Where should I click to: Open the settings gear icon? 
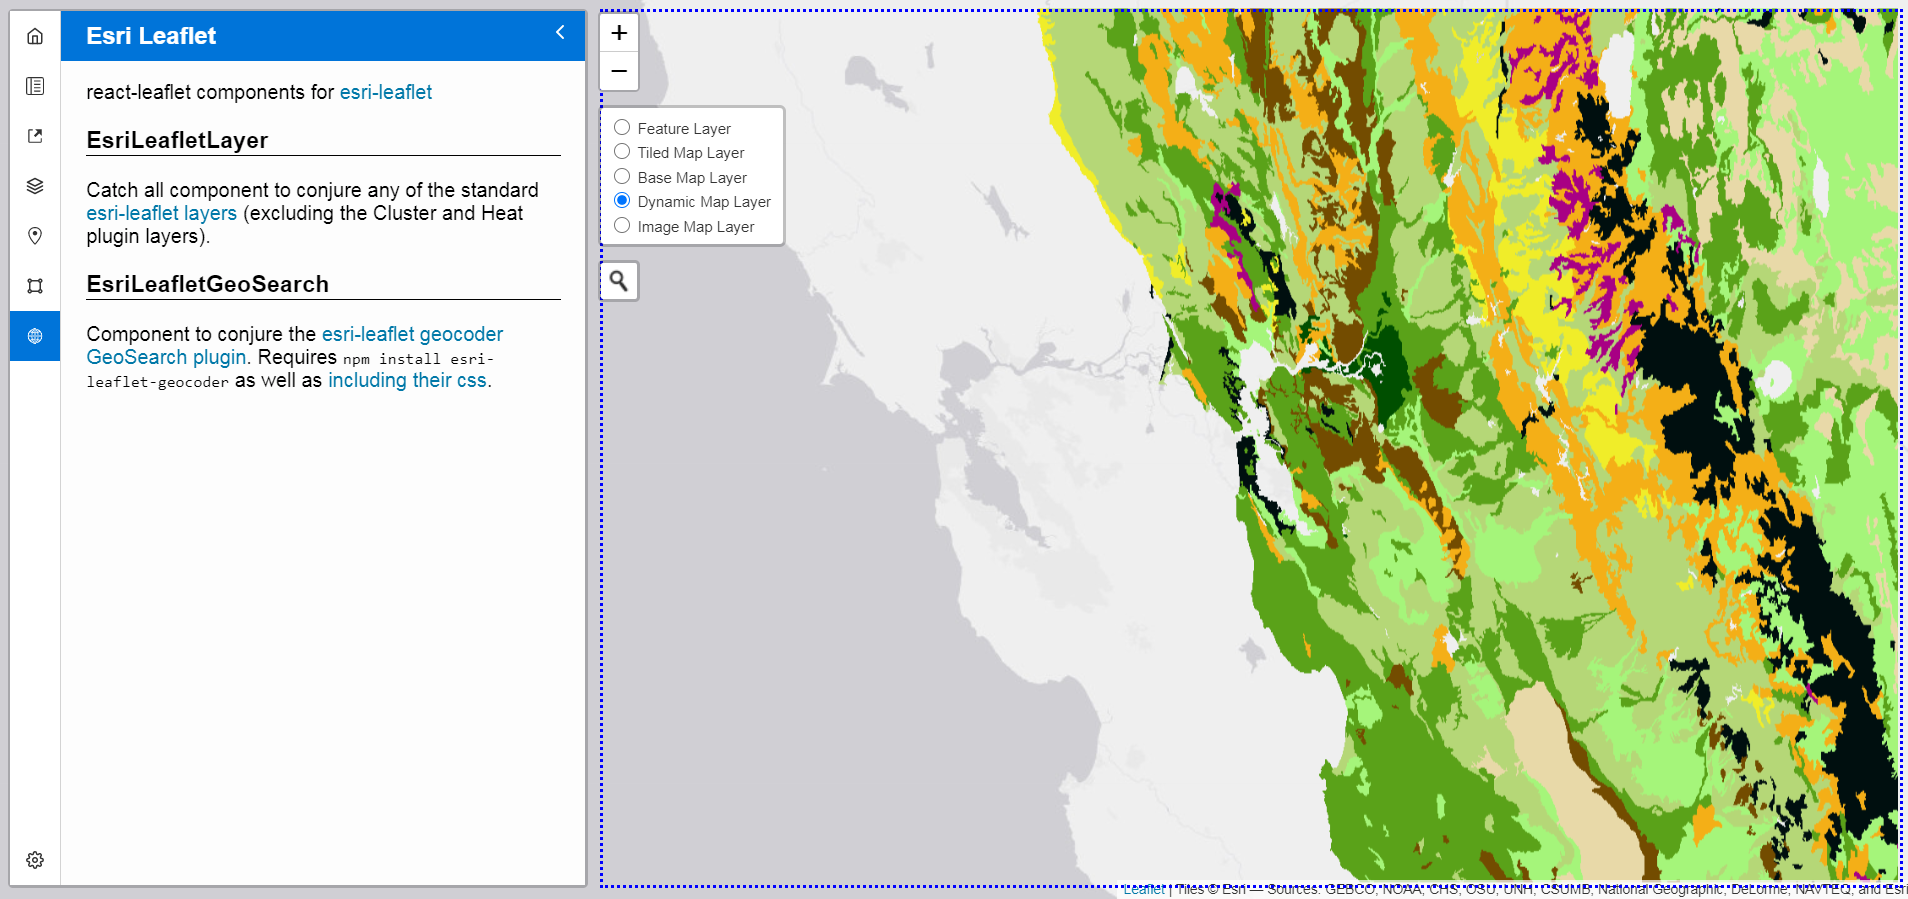(x=35, y=860)
